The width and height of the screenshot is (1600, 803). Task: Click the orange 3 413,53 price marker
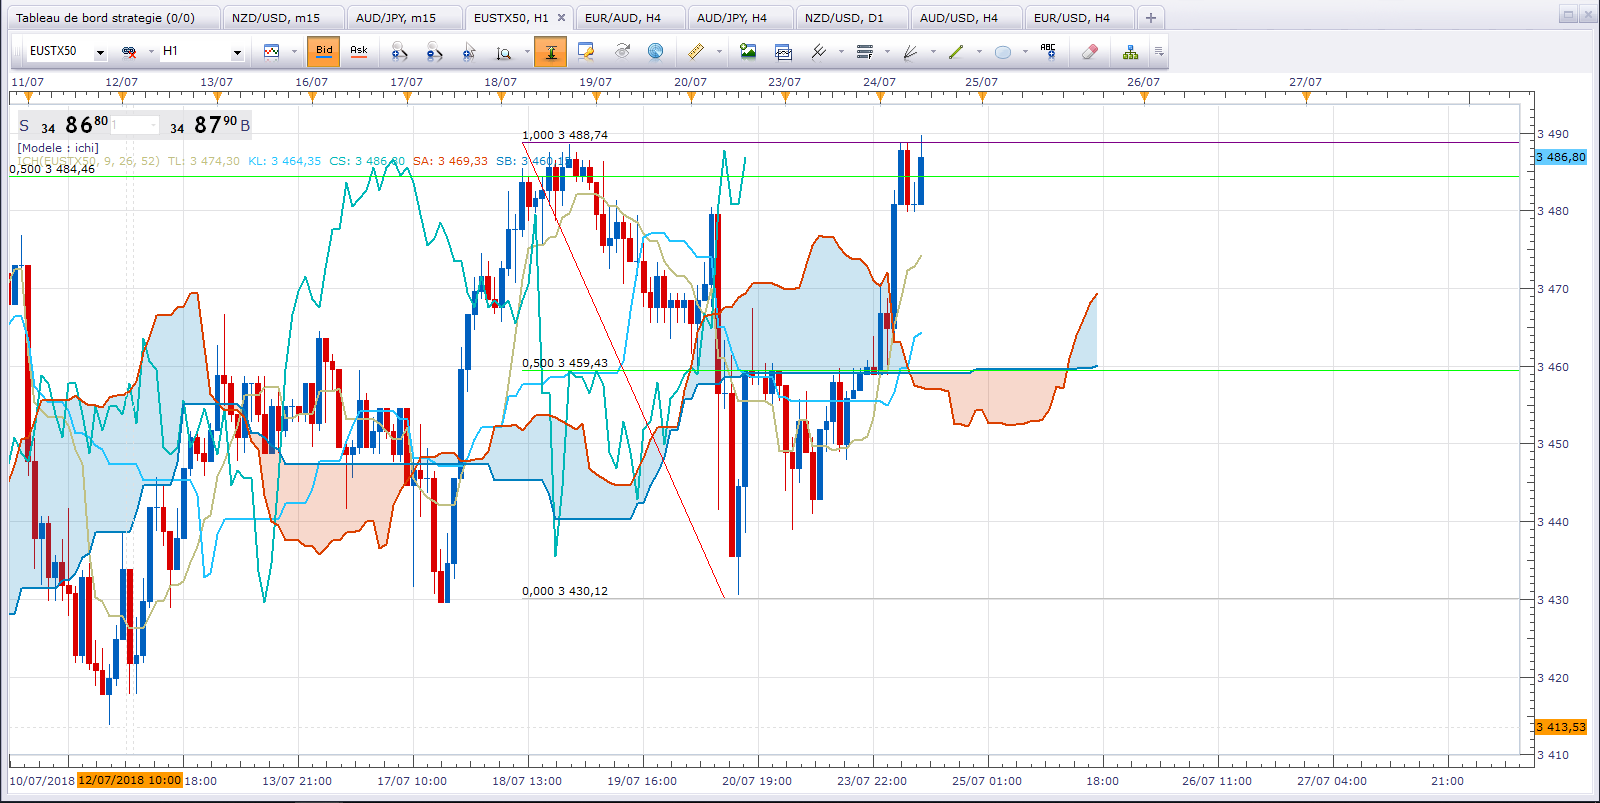click(x=1561, y=727)
